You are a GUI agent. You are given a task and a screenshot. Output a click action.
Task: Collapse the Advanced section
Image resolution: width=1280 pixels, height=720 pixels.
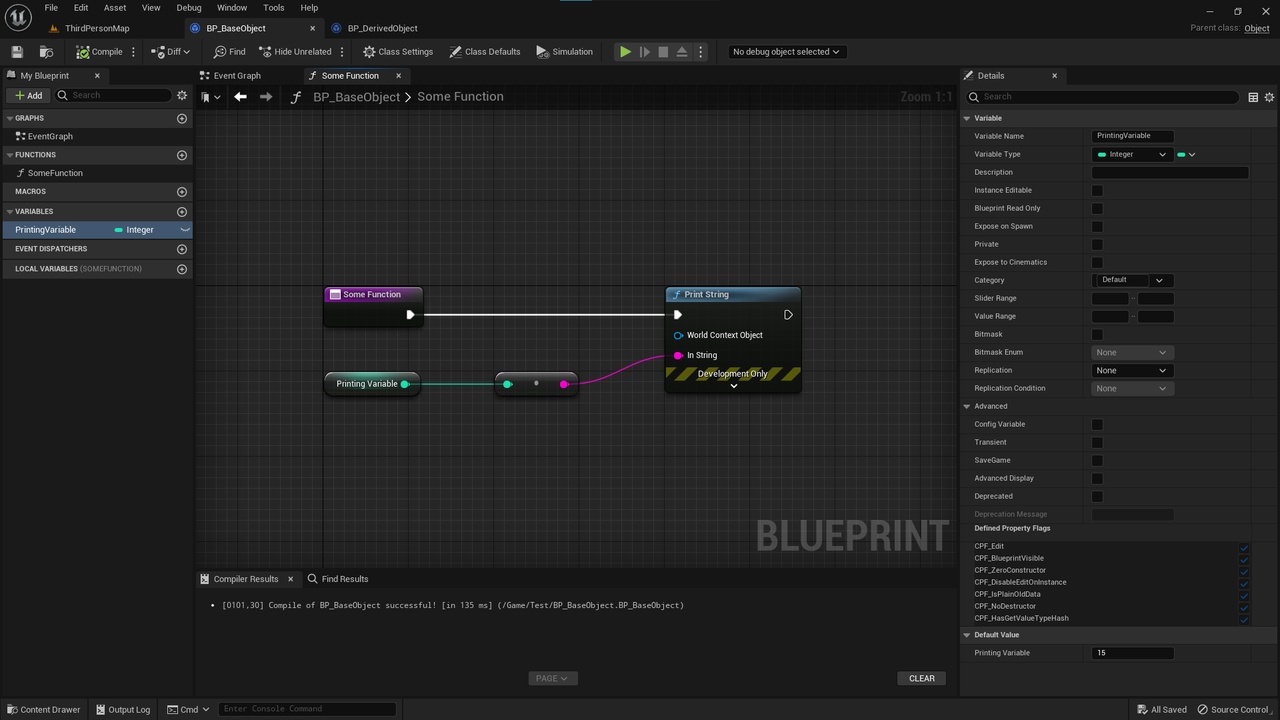(967, 406)
